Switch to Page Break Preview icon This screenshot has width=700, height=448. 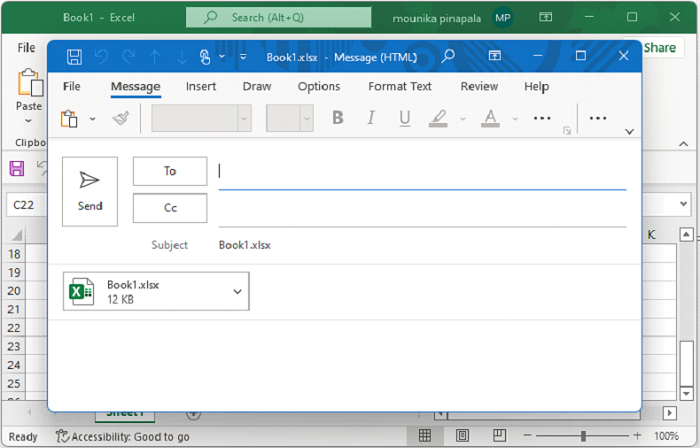499,436
